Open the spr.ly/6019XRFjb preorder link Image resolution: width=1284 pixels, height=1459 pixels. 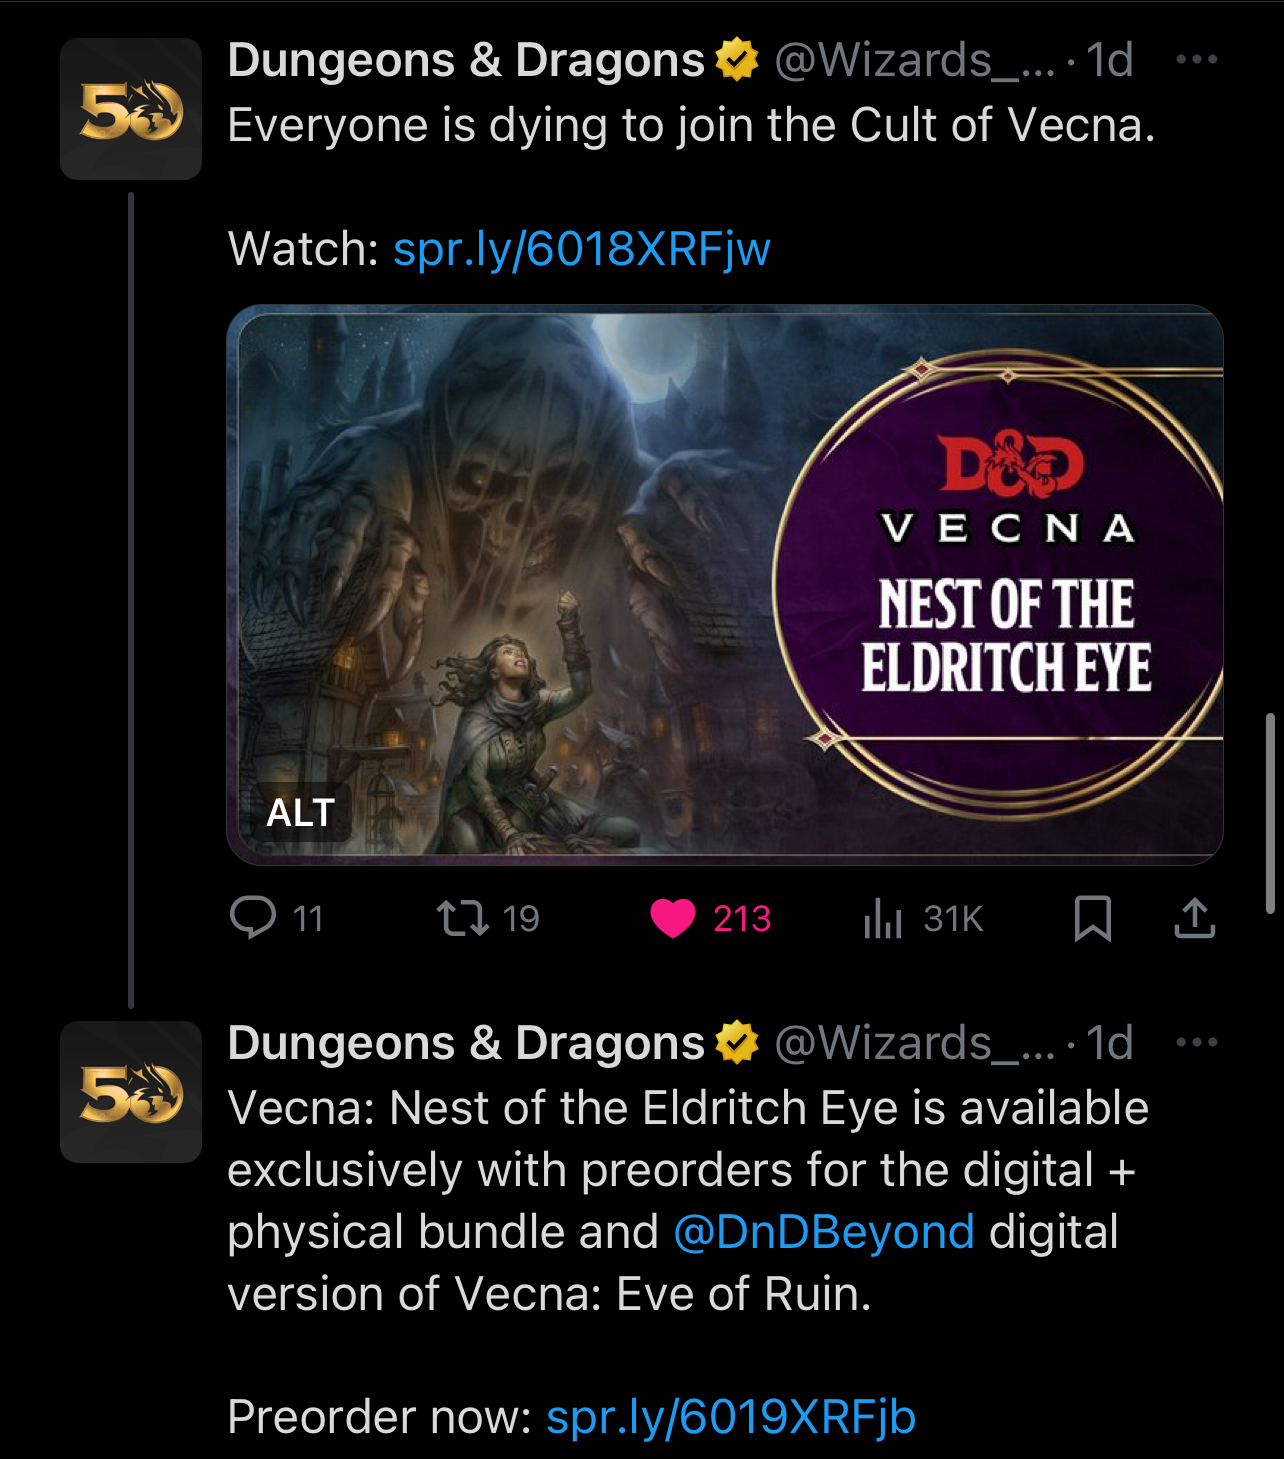[730, 1417]
